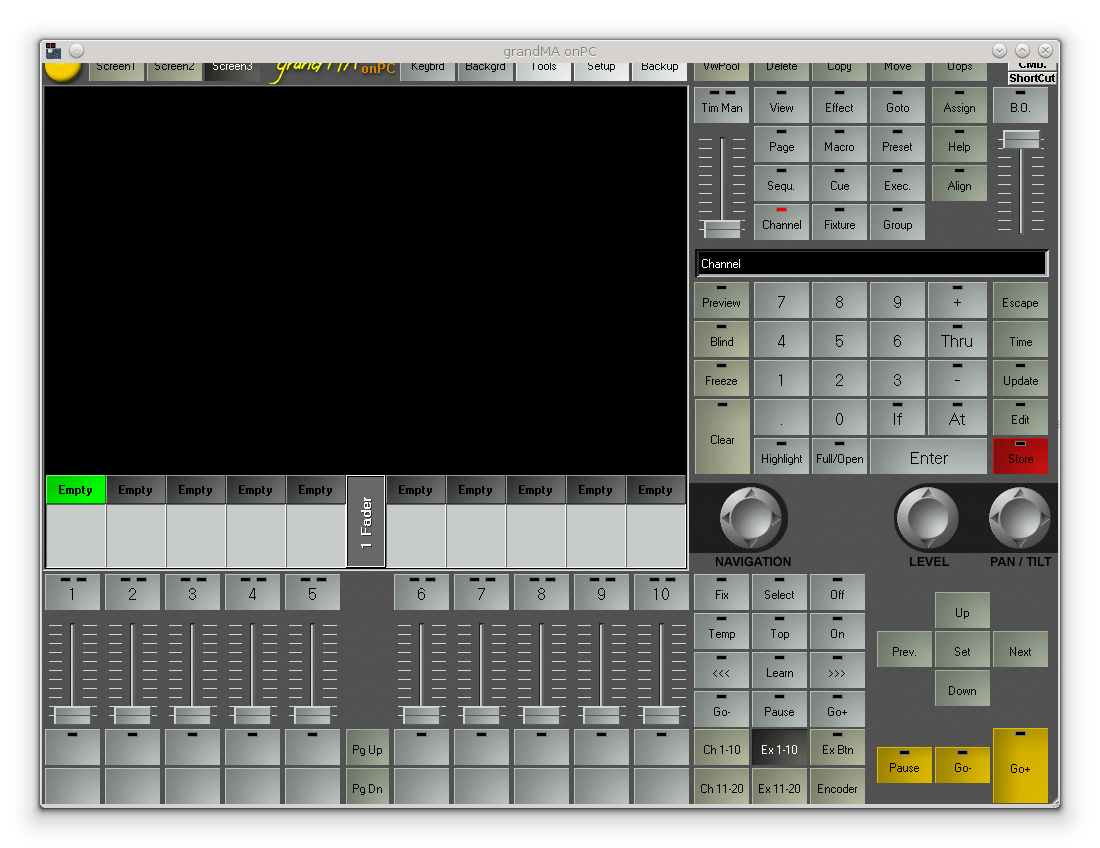Screen dimensions: 1100x848
Task: Click the Assign key
Action: tap(959, 105)
